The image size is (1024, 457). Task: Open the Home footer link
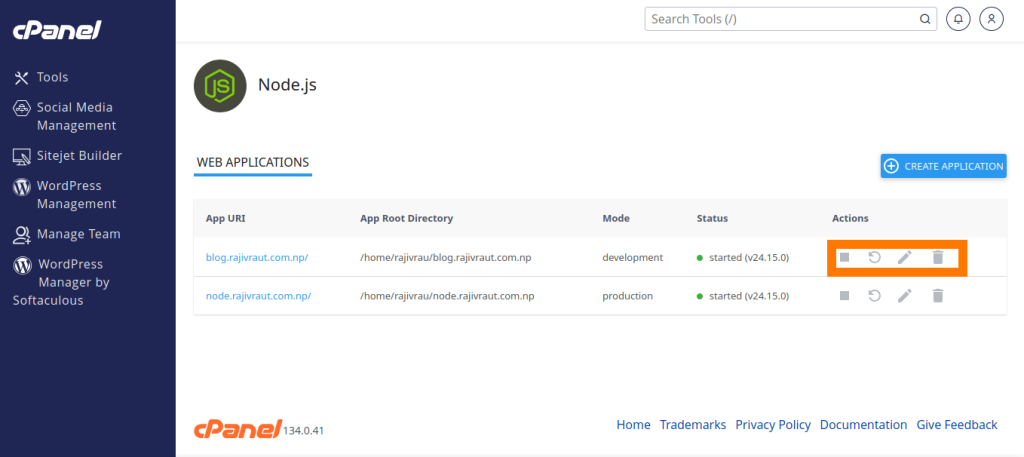(633, 425)
